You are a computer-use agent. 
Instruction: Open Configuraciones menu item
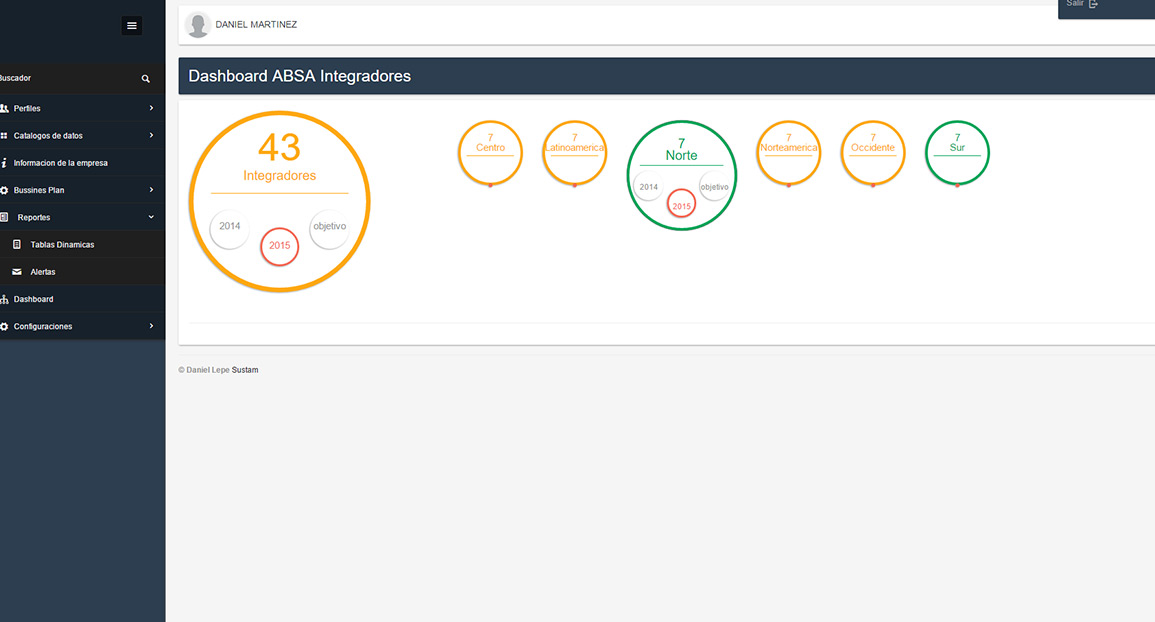point(82,326)
